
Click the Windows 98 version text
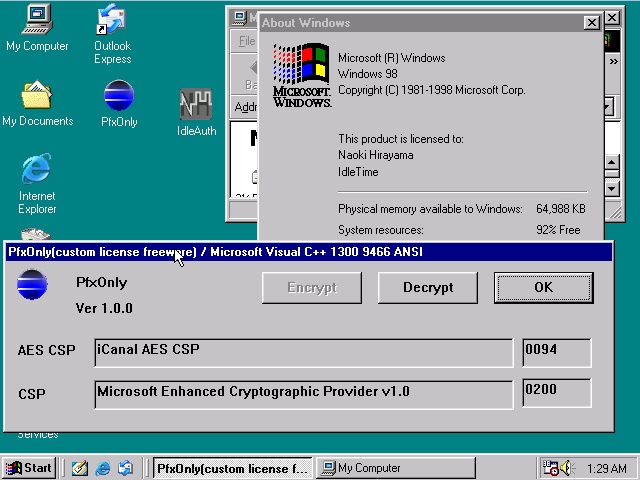coord(367,74)
